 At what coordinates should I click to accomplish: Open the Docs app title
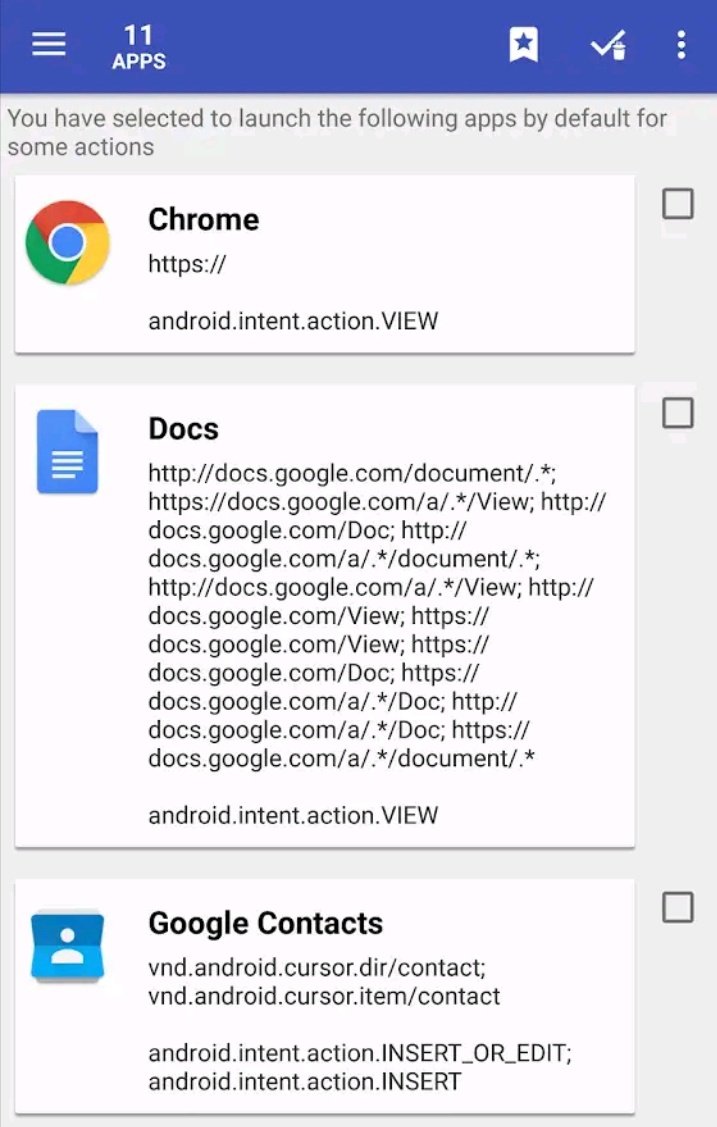[183, 429]
